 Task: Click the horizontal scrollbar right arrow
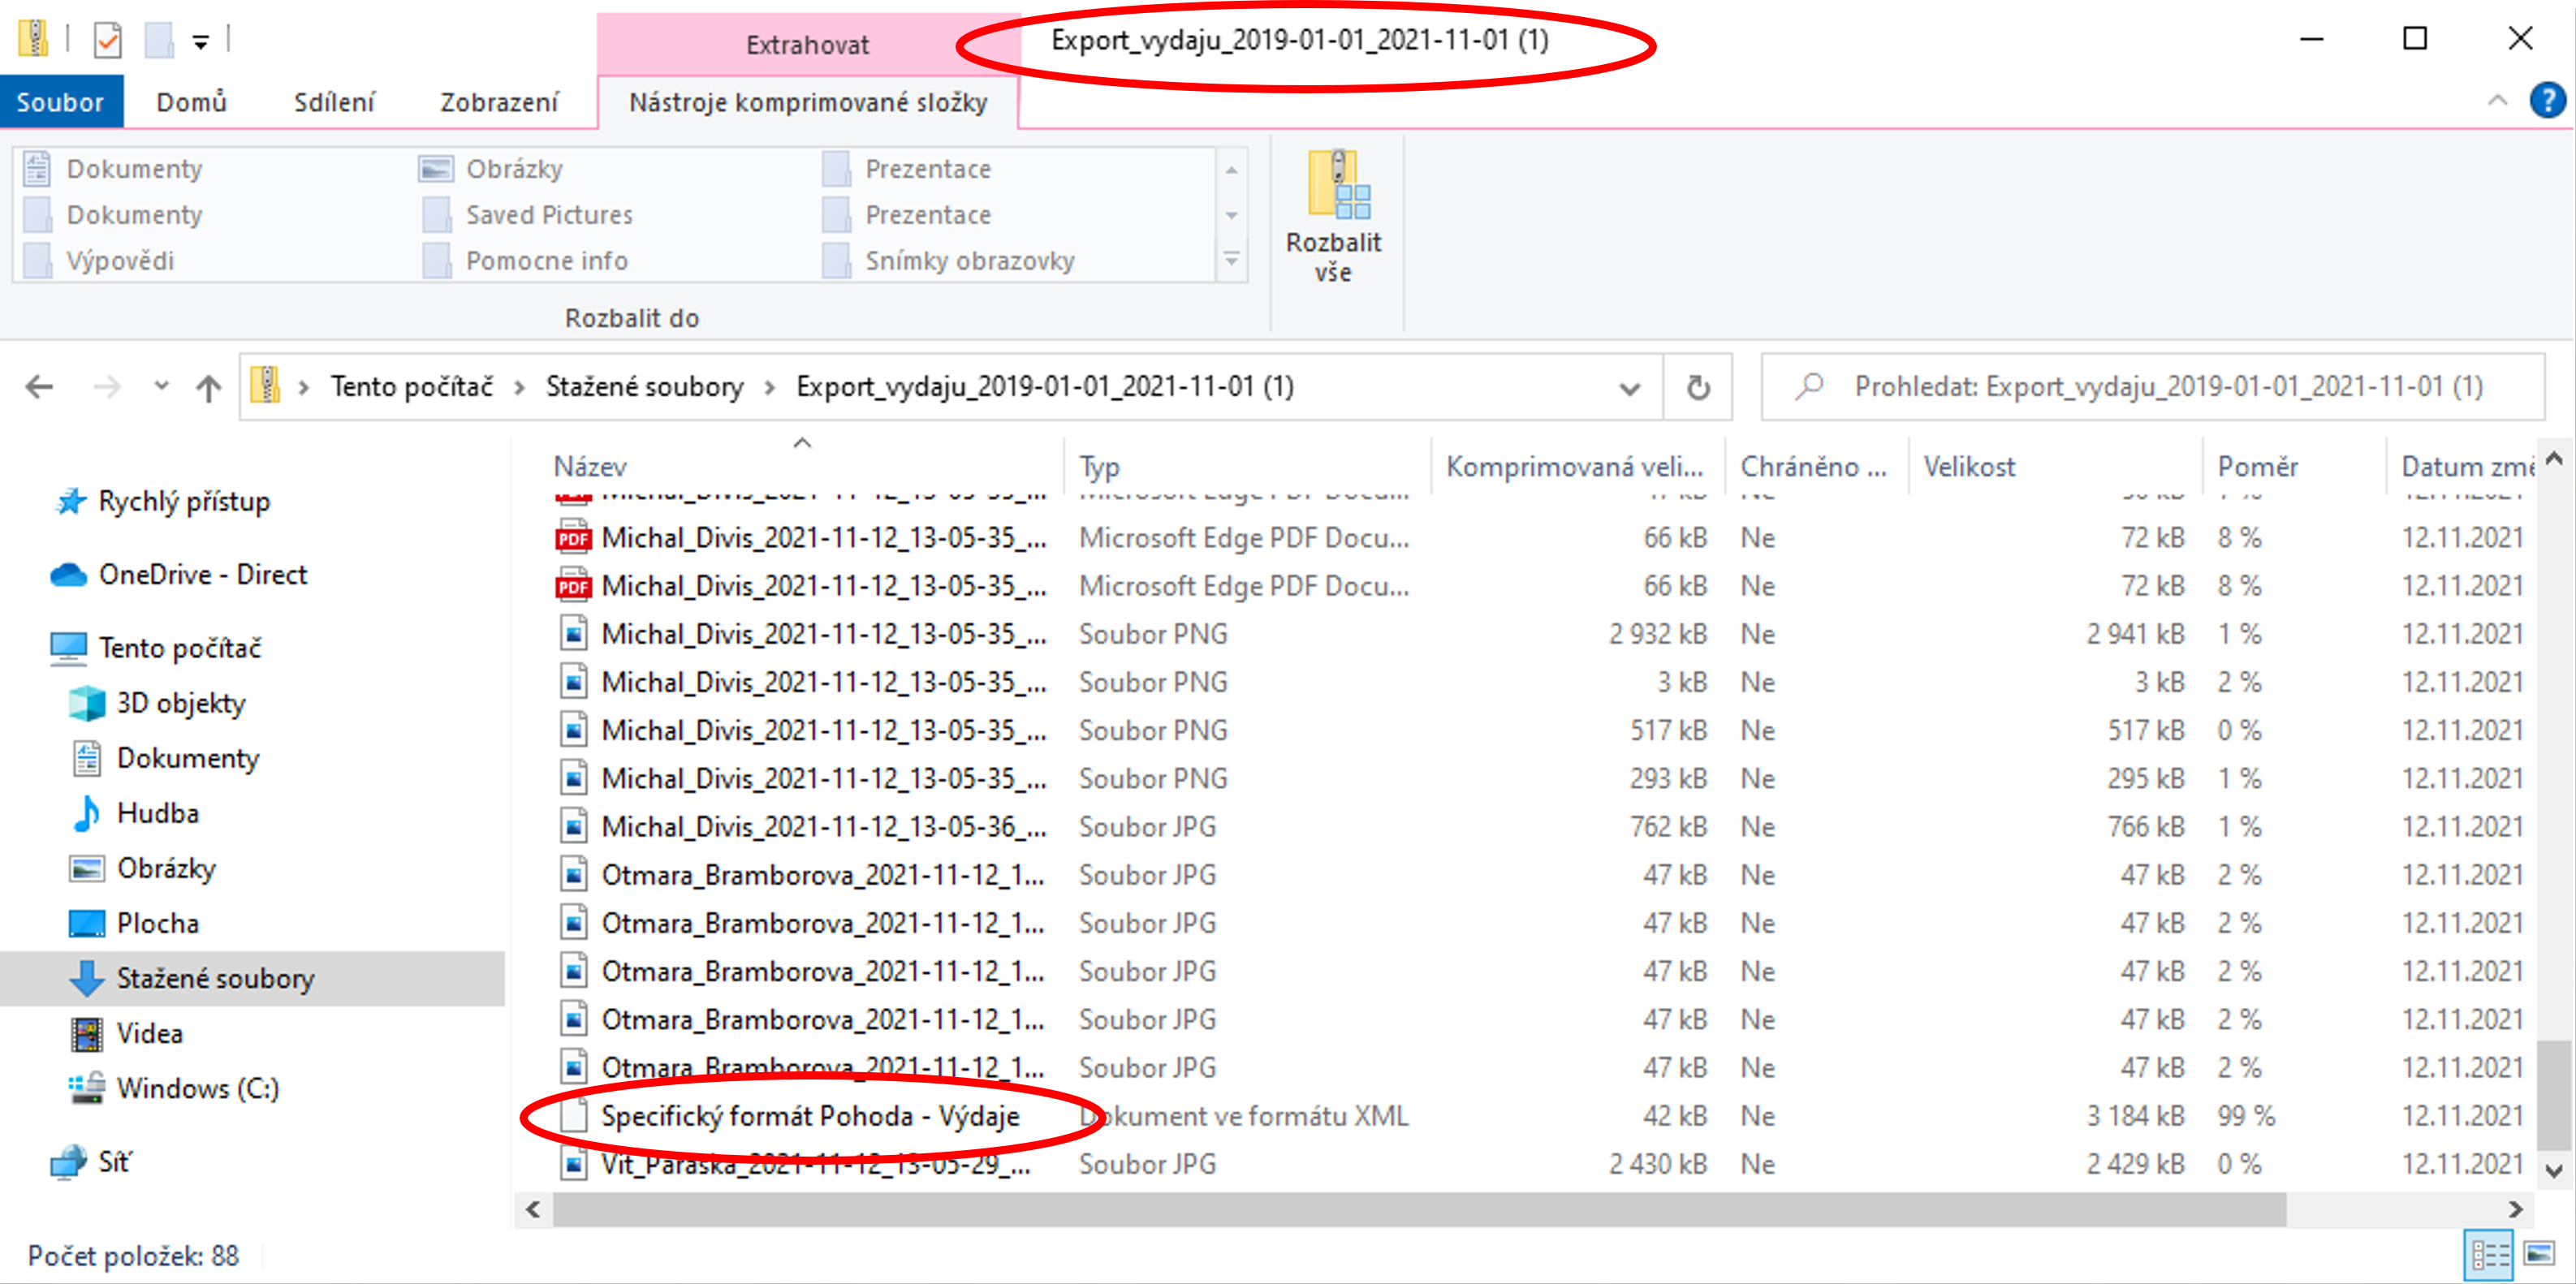(x=2516, y=1210)
